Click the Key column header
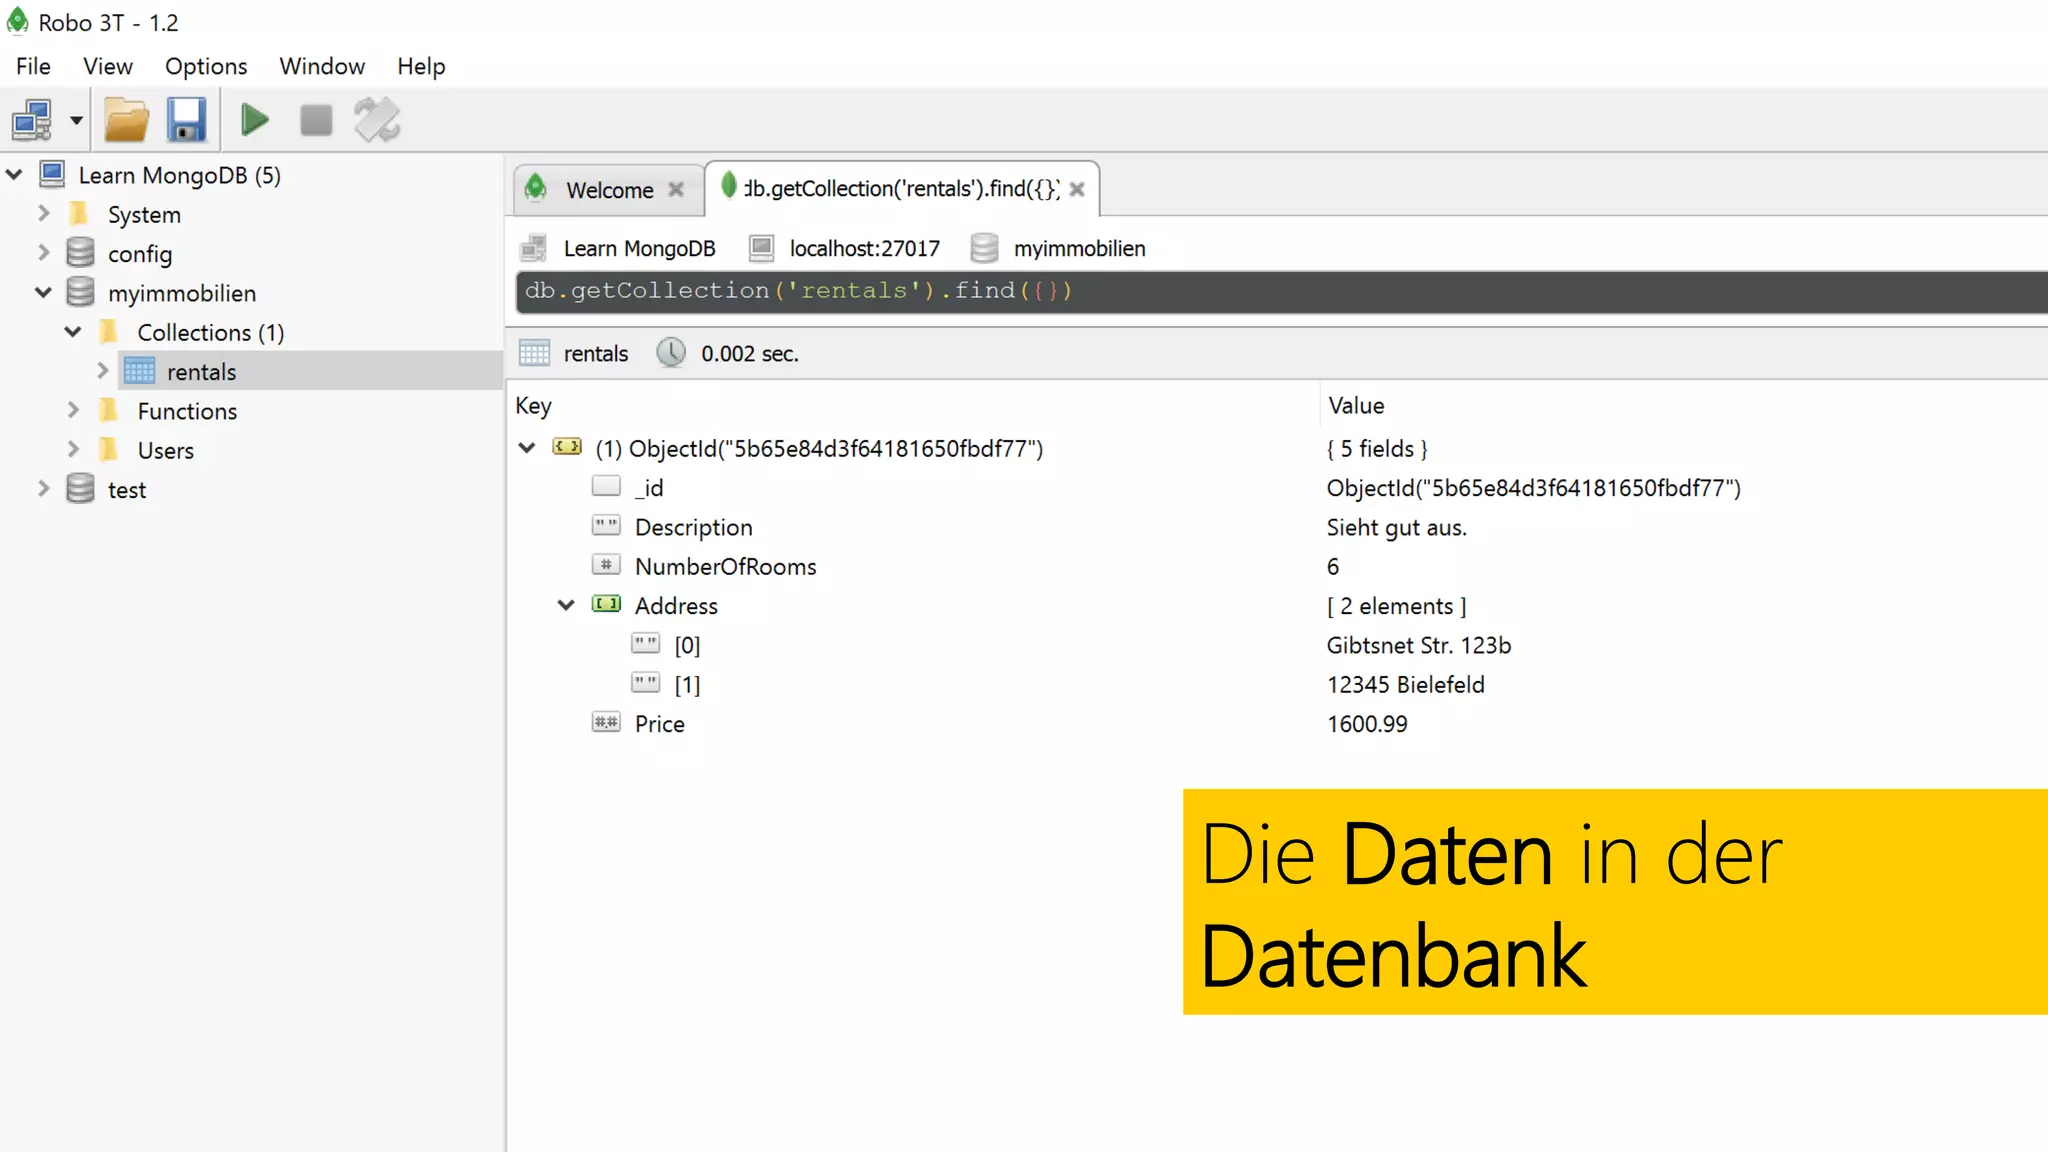 [x=533, y=406]
